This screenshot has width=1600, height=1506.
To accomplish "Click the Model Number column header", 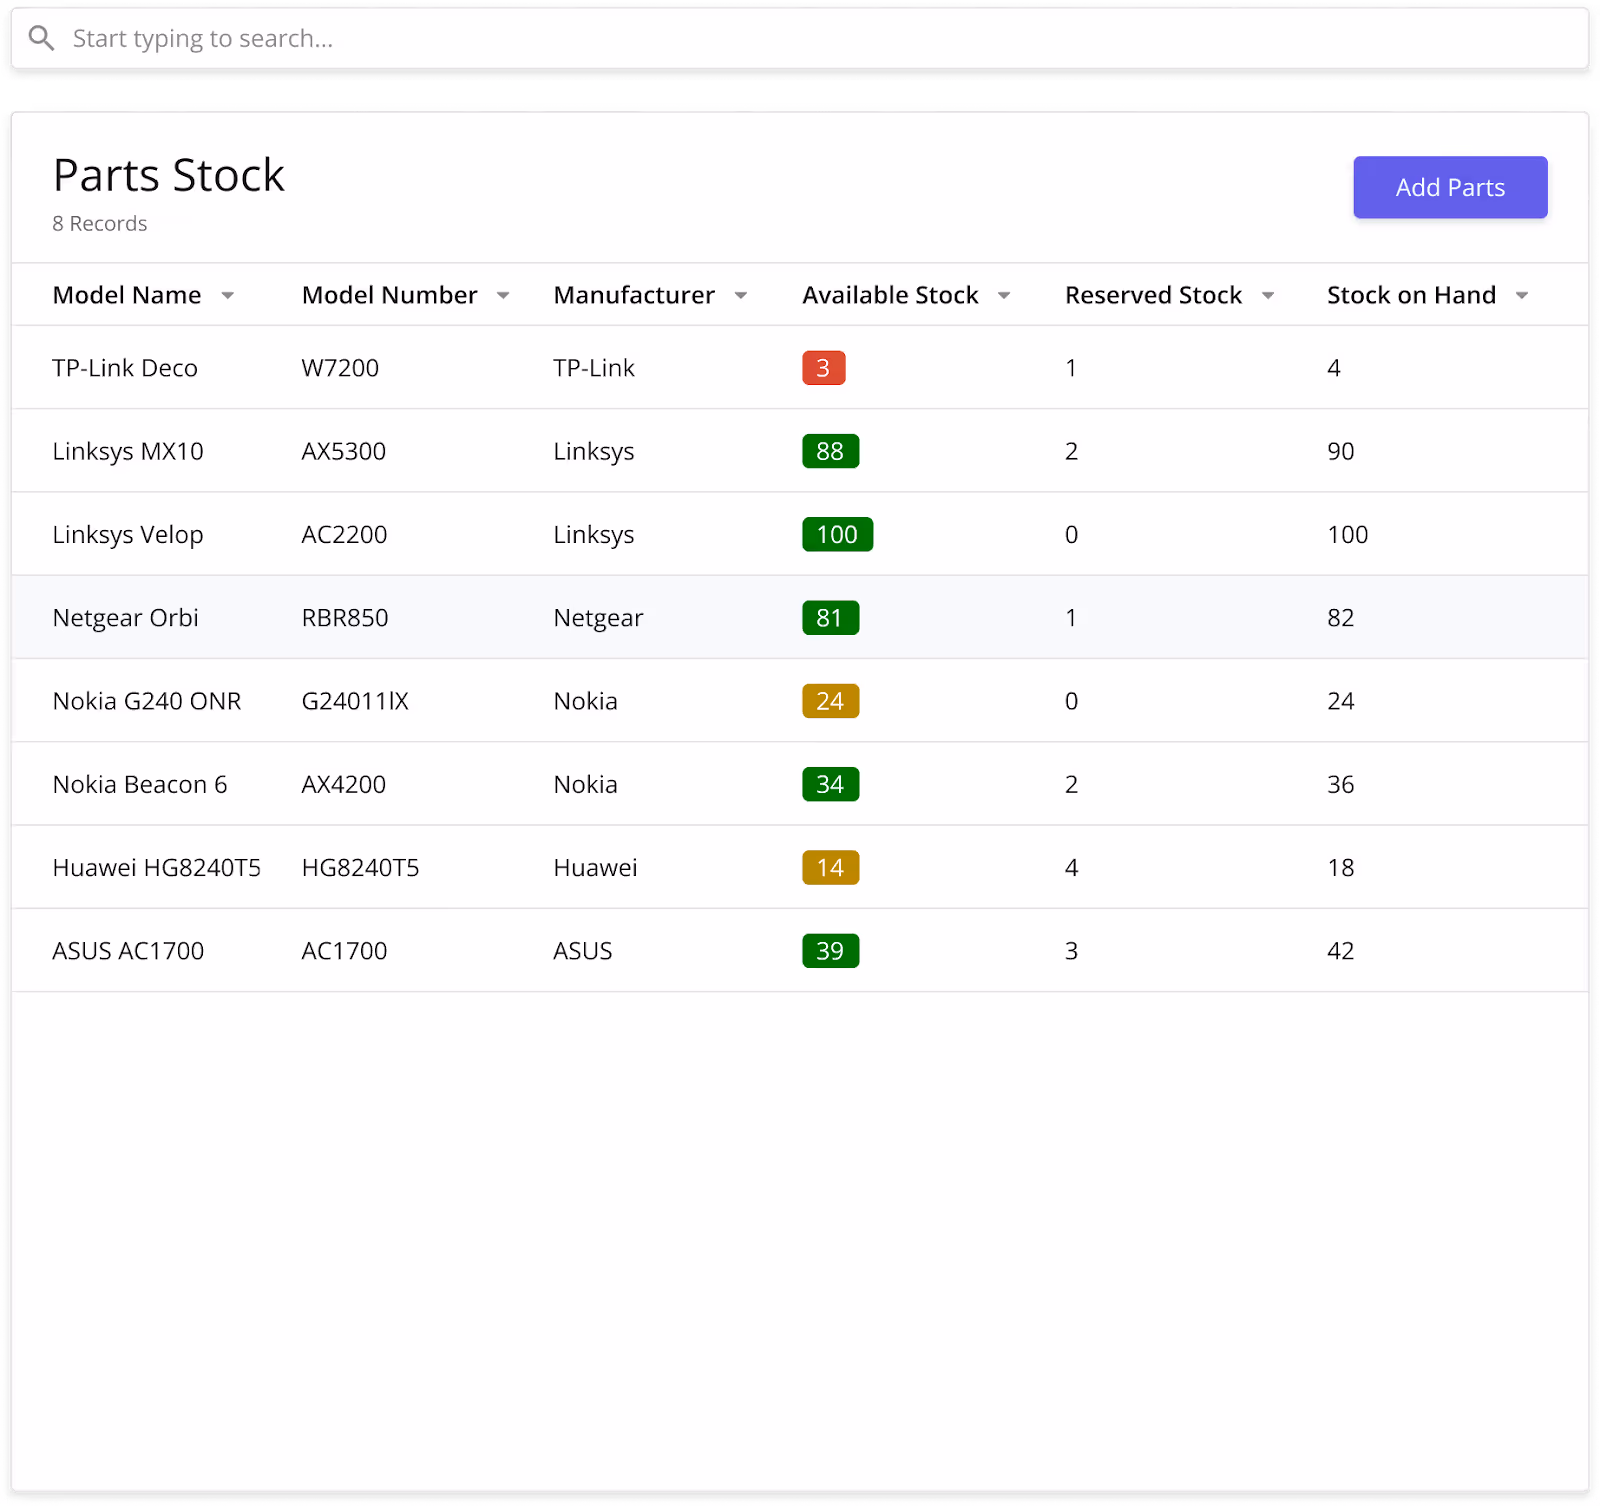I will [x=390, y=295].
